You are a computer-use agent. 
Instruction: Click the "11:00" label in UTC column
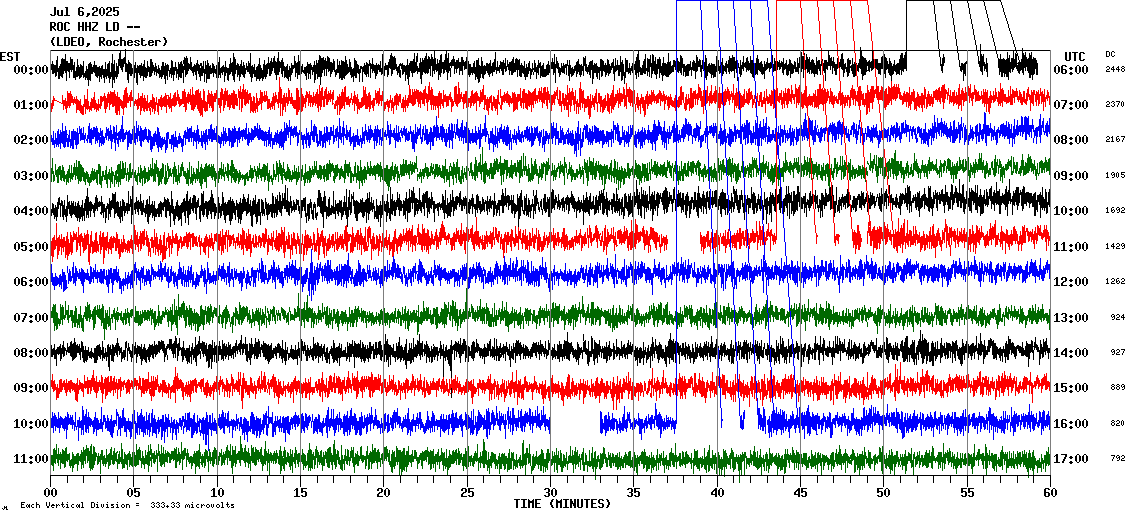(1071, 247)
